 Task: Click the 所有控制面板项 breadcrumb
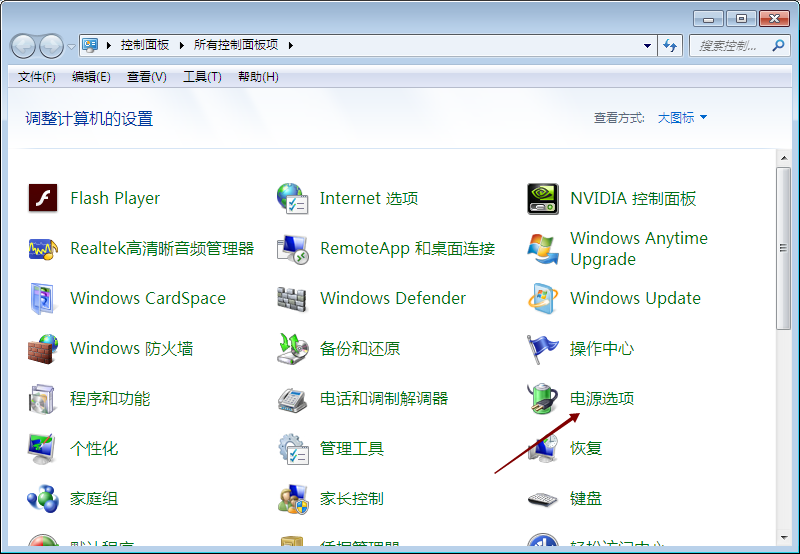pyautogui.click(x=236, y=45)
